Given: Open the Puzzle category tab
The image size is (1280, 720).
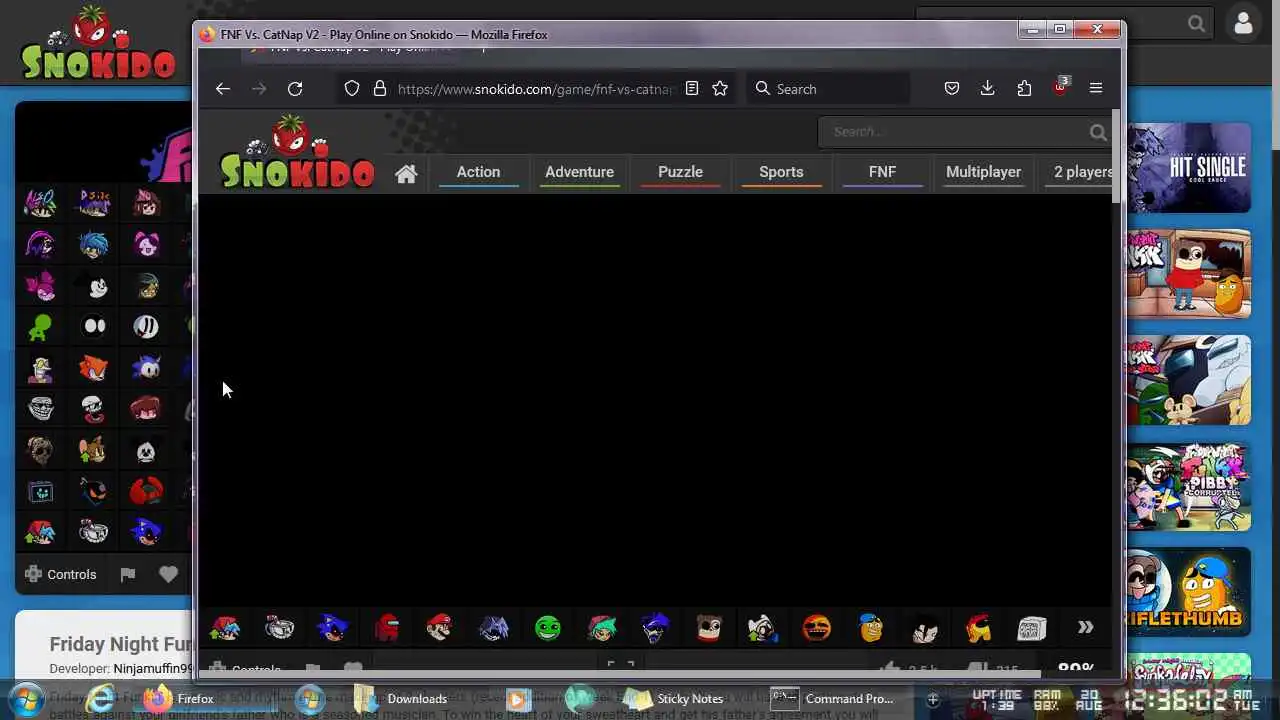Looking at the screenshot, I should pos(680,172).
